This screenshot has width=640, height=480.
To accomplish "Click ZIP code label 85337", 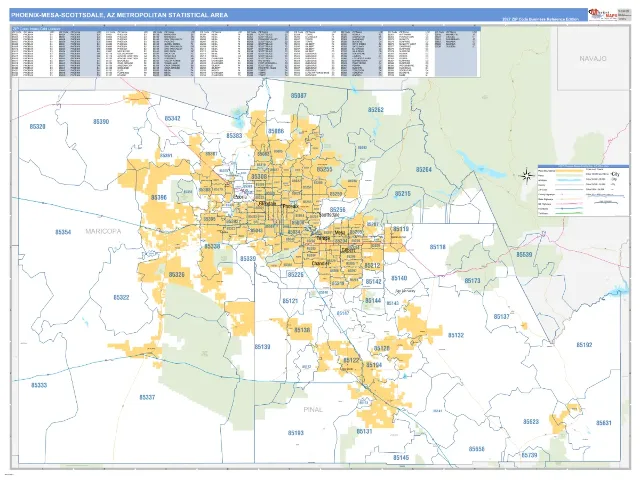I will (x=147, y=397).
